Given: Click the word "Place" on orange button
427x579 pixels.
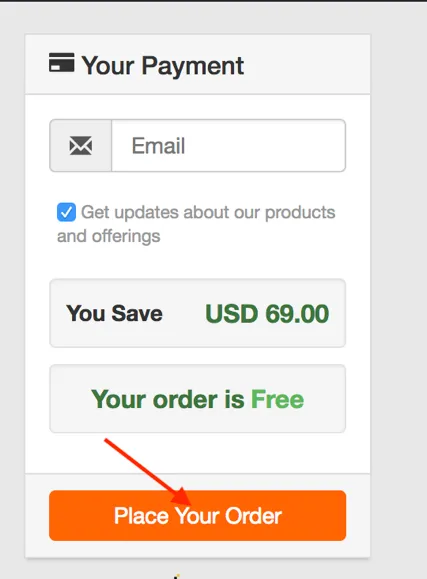Looking at the screenshot, I should click(141, 516).
